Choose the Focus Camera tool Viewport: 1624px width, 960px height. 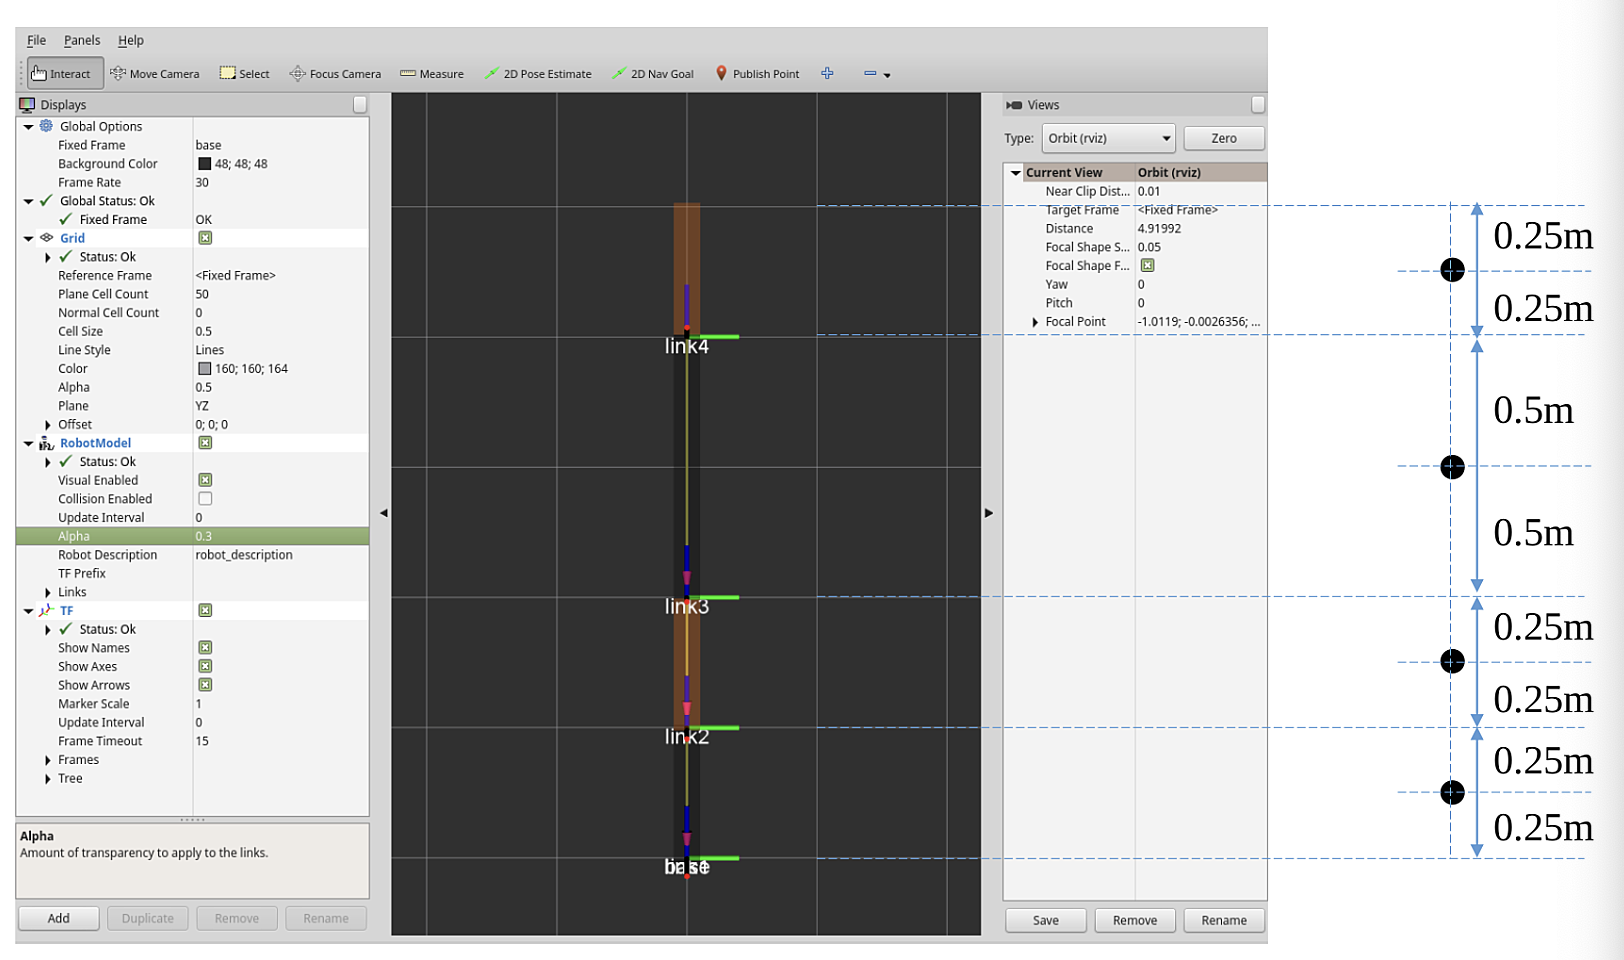pos(336,74)
